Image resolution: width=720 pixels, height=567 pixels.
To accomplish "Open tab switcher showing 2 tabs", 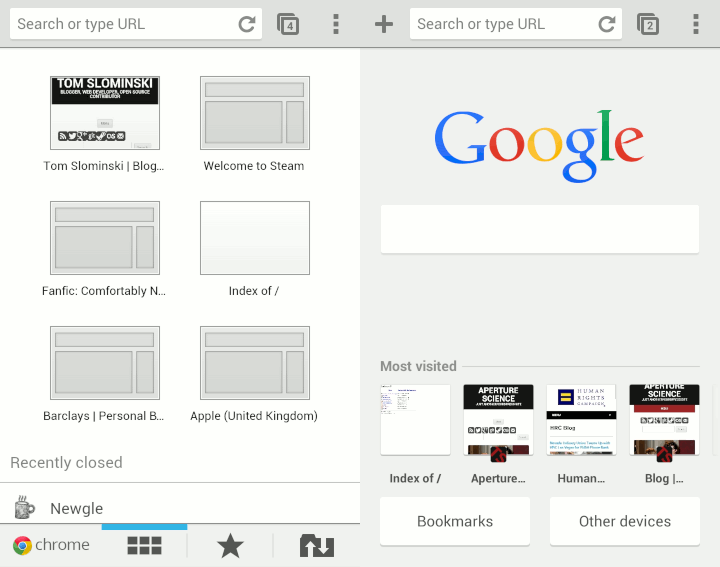I will pyautogui.click(x=648, y=24).
